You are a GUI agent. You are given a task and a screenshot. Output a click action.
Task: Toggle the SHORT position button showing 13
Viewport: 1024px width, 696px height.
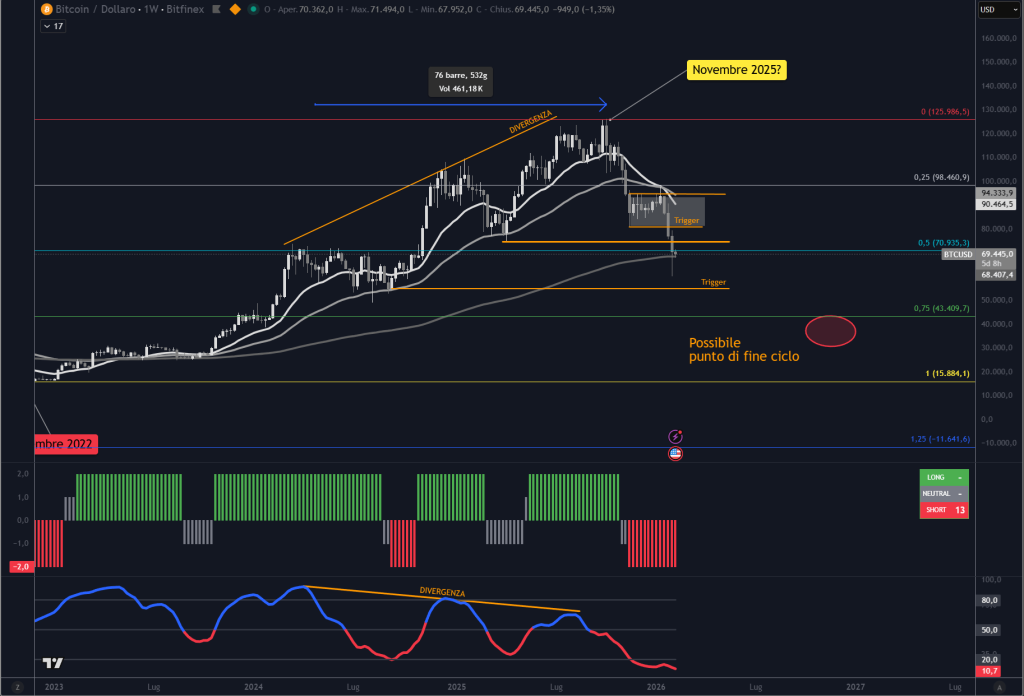click(x=943, y=509)
